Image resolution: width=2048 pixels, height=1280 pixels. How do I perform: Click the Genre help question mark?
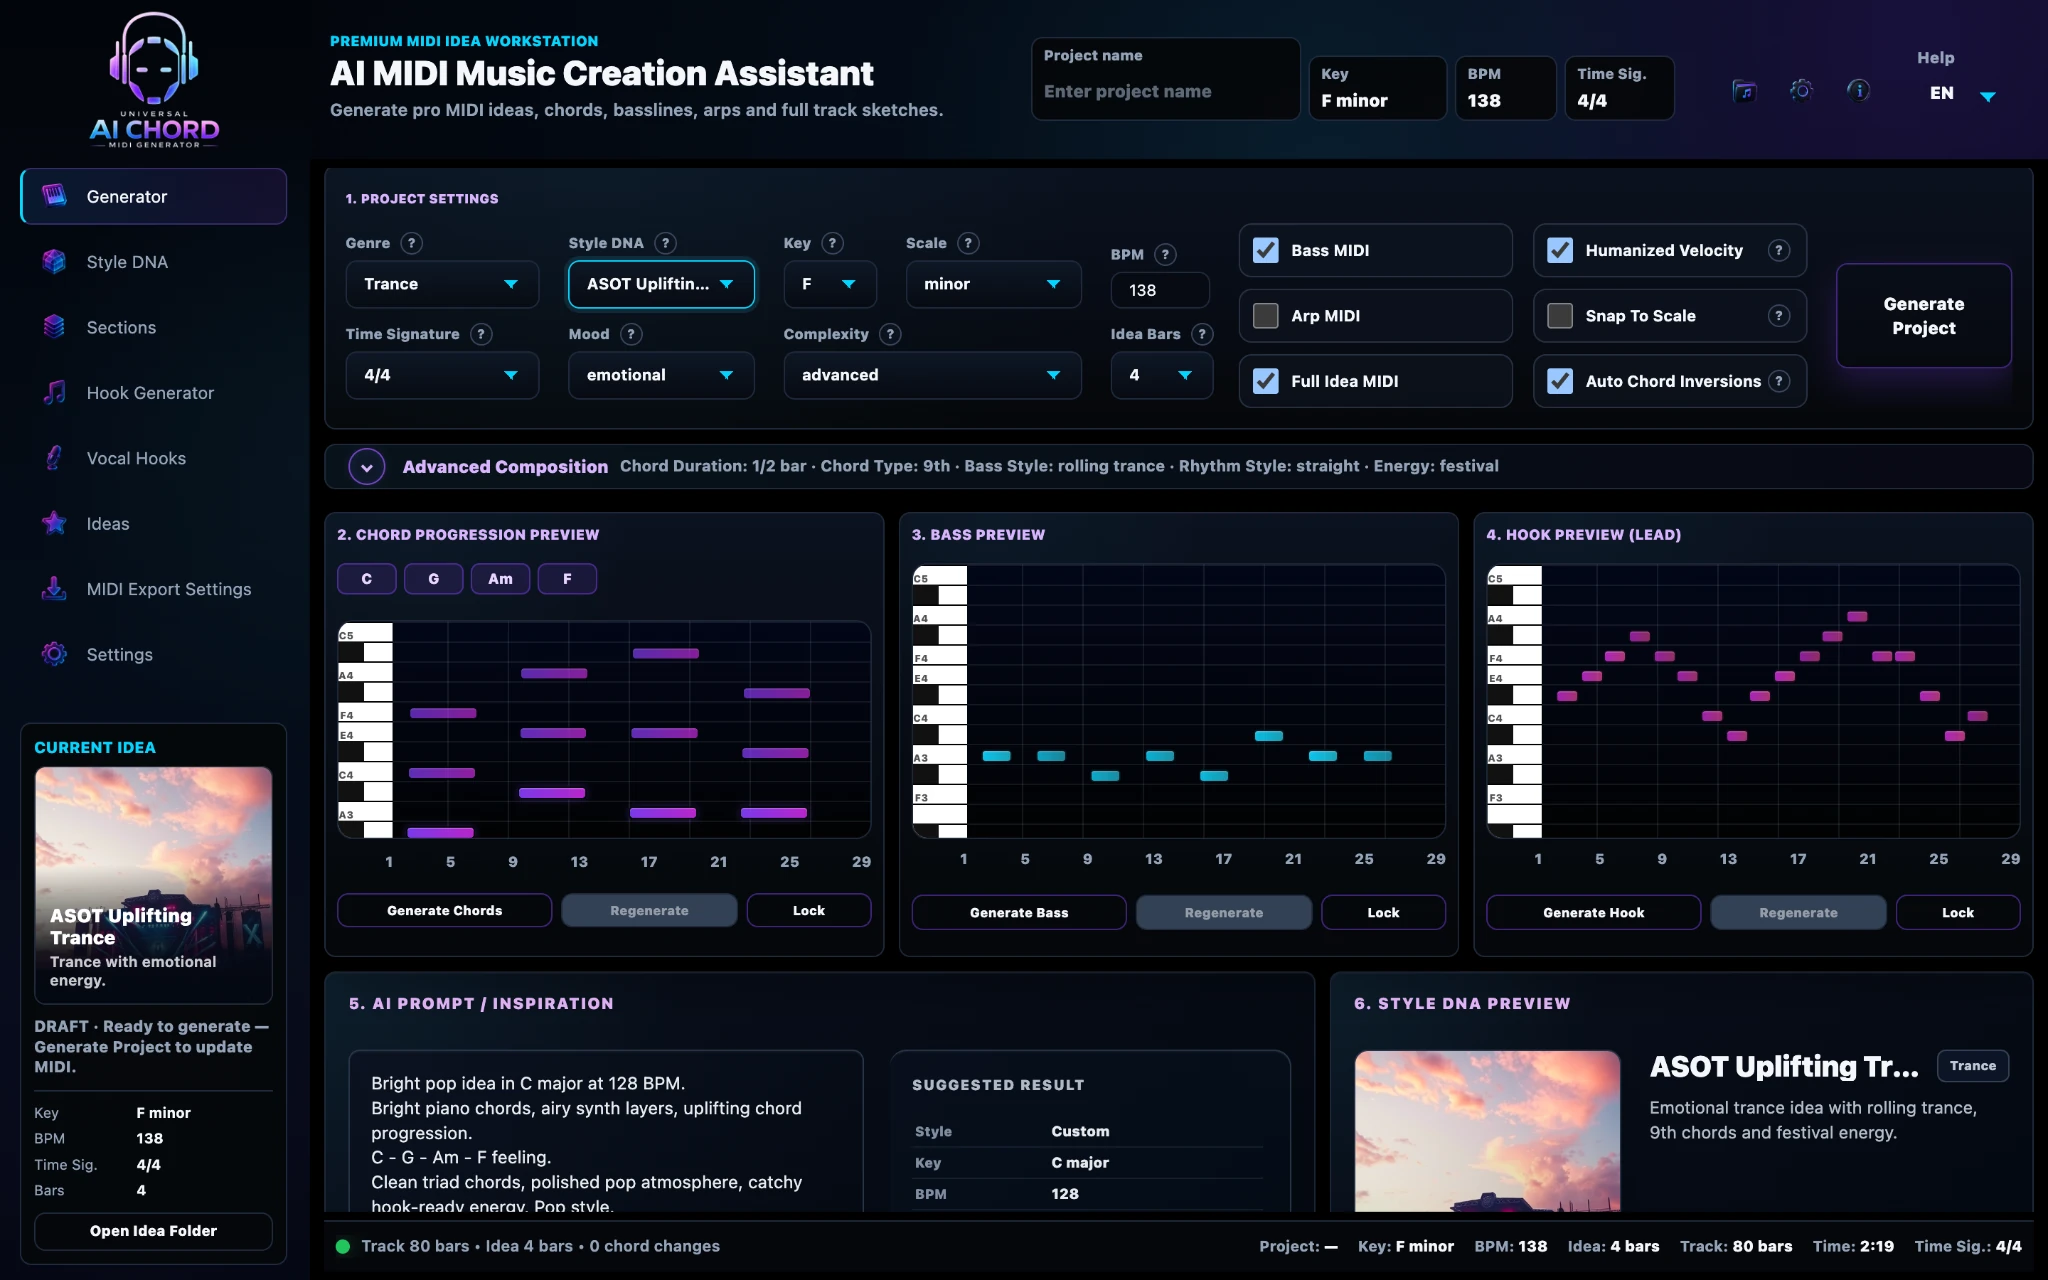click(411, 243)
